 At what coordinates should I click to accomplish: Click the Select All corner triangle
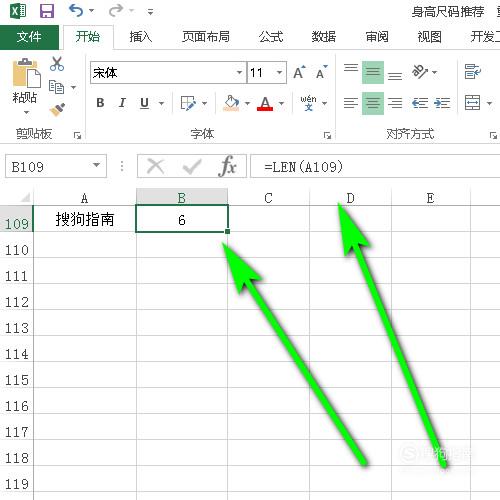tap(25, 198)
